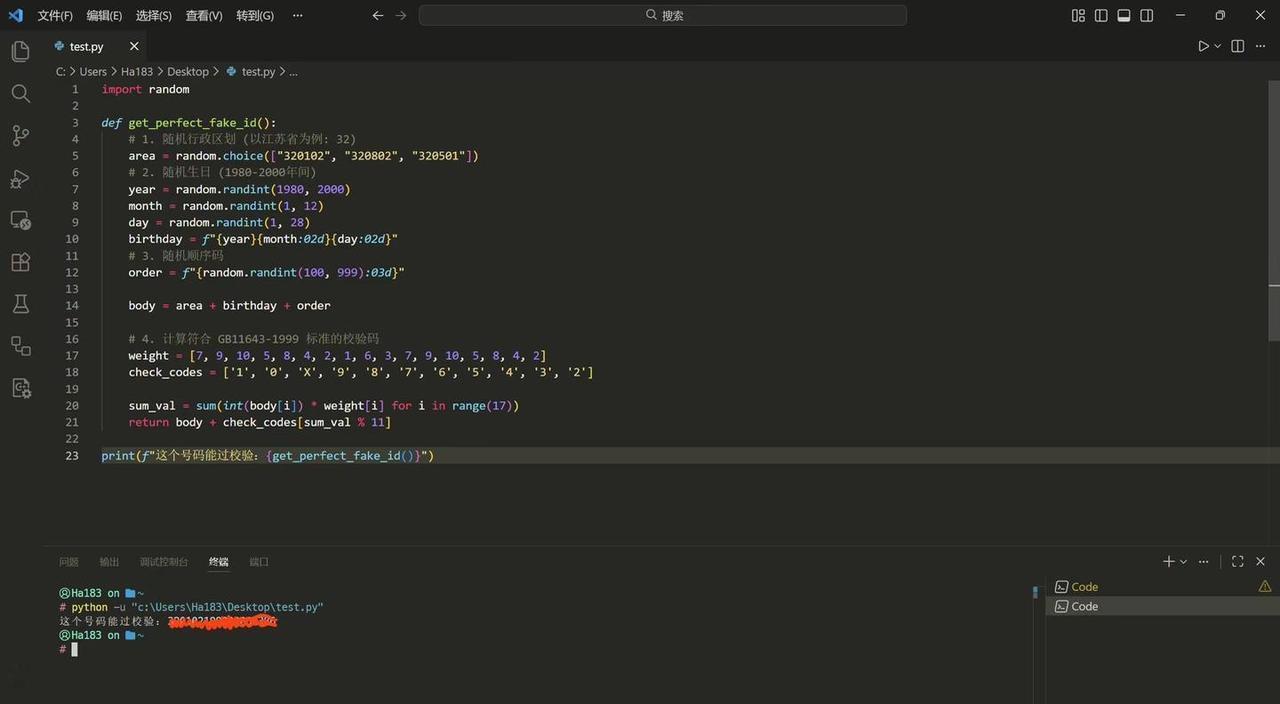The image size is (1280, 704).
Task: Open the Testing flask view
Action: (x=20, y=304)
